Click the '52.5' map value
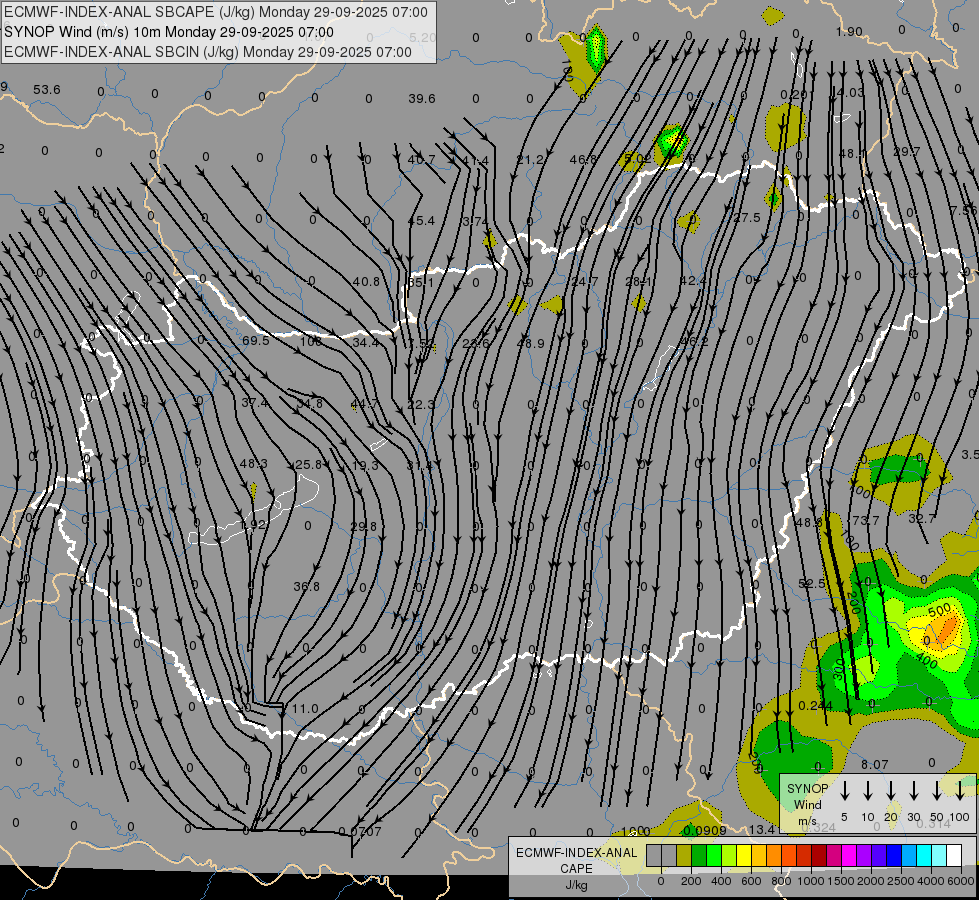This screenshot has height=900, width=979. (x=812, y=584)
